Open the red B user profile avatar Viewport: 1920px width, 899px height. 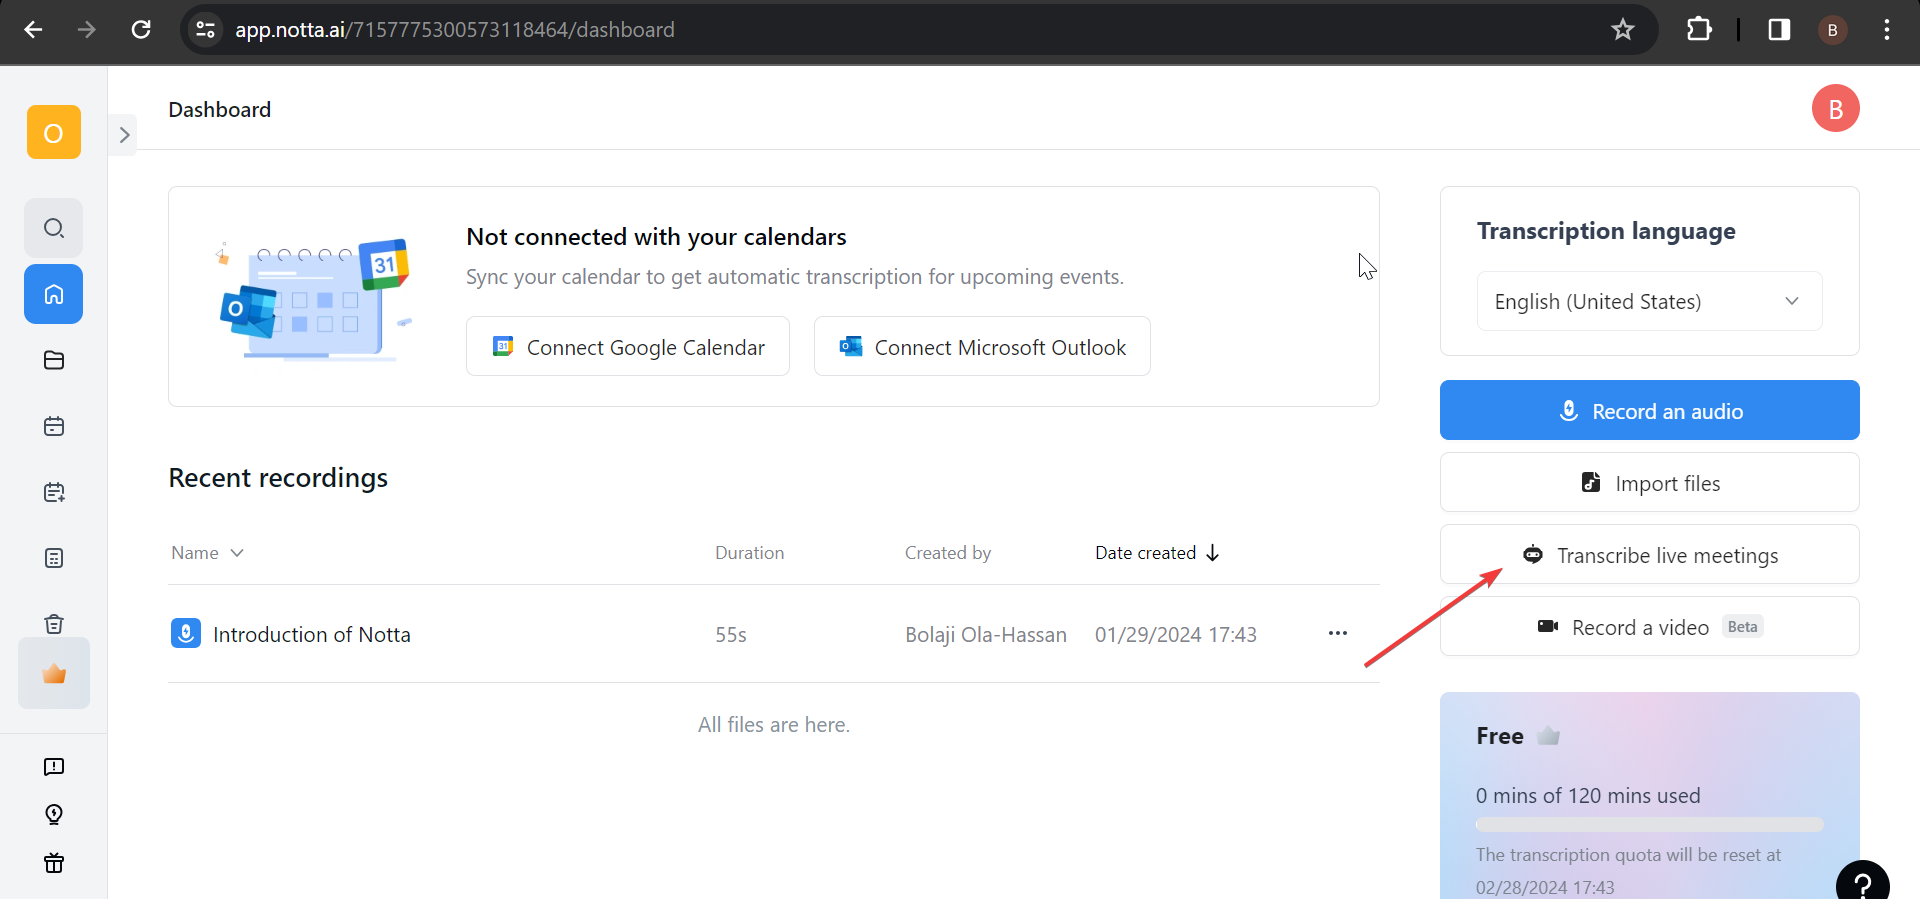tap(1836, 108)
